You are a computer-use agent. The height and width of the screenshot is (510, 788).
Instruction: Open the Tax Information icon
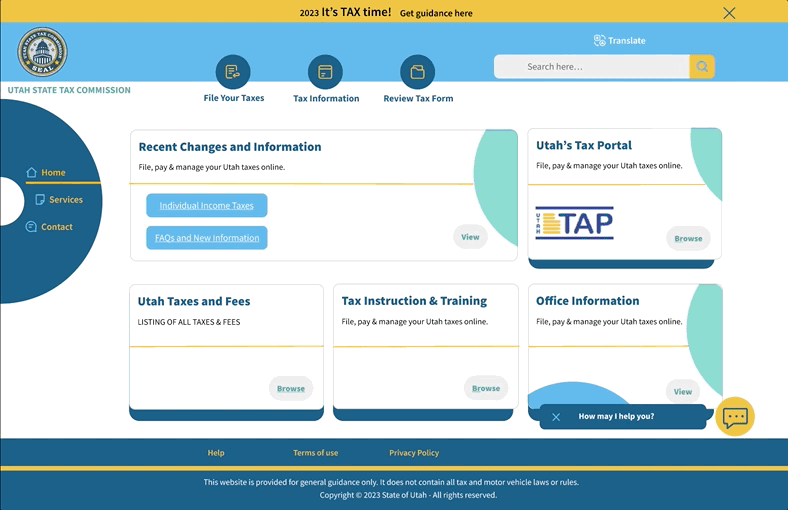325,72
